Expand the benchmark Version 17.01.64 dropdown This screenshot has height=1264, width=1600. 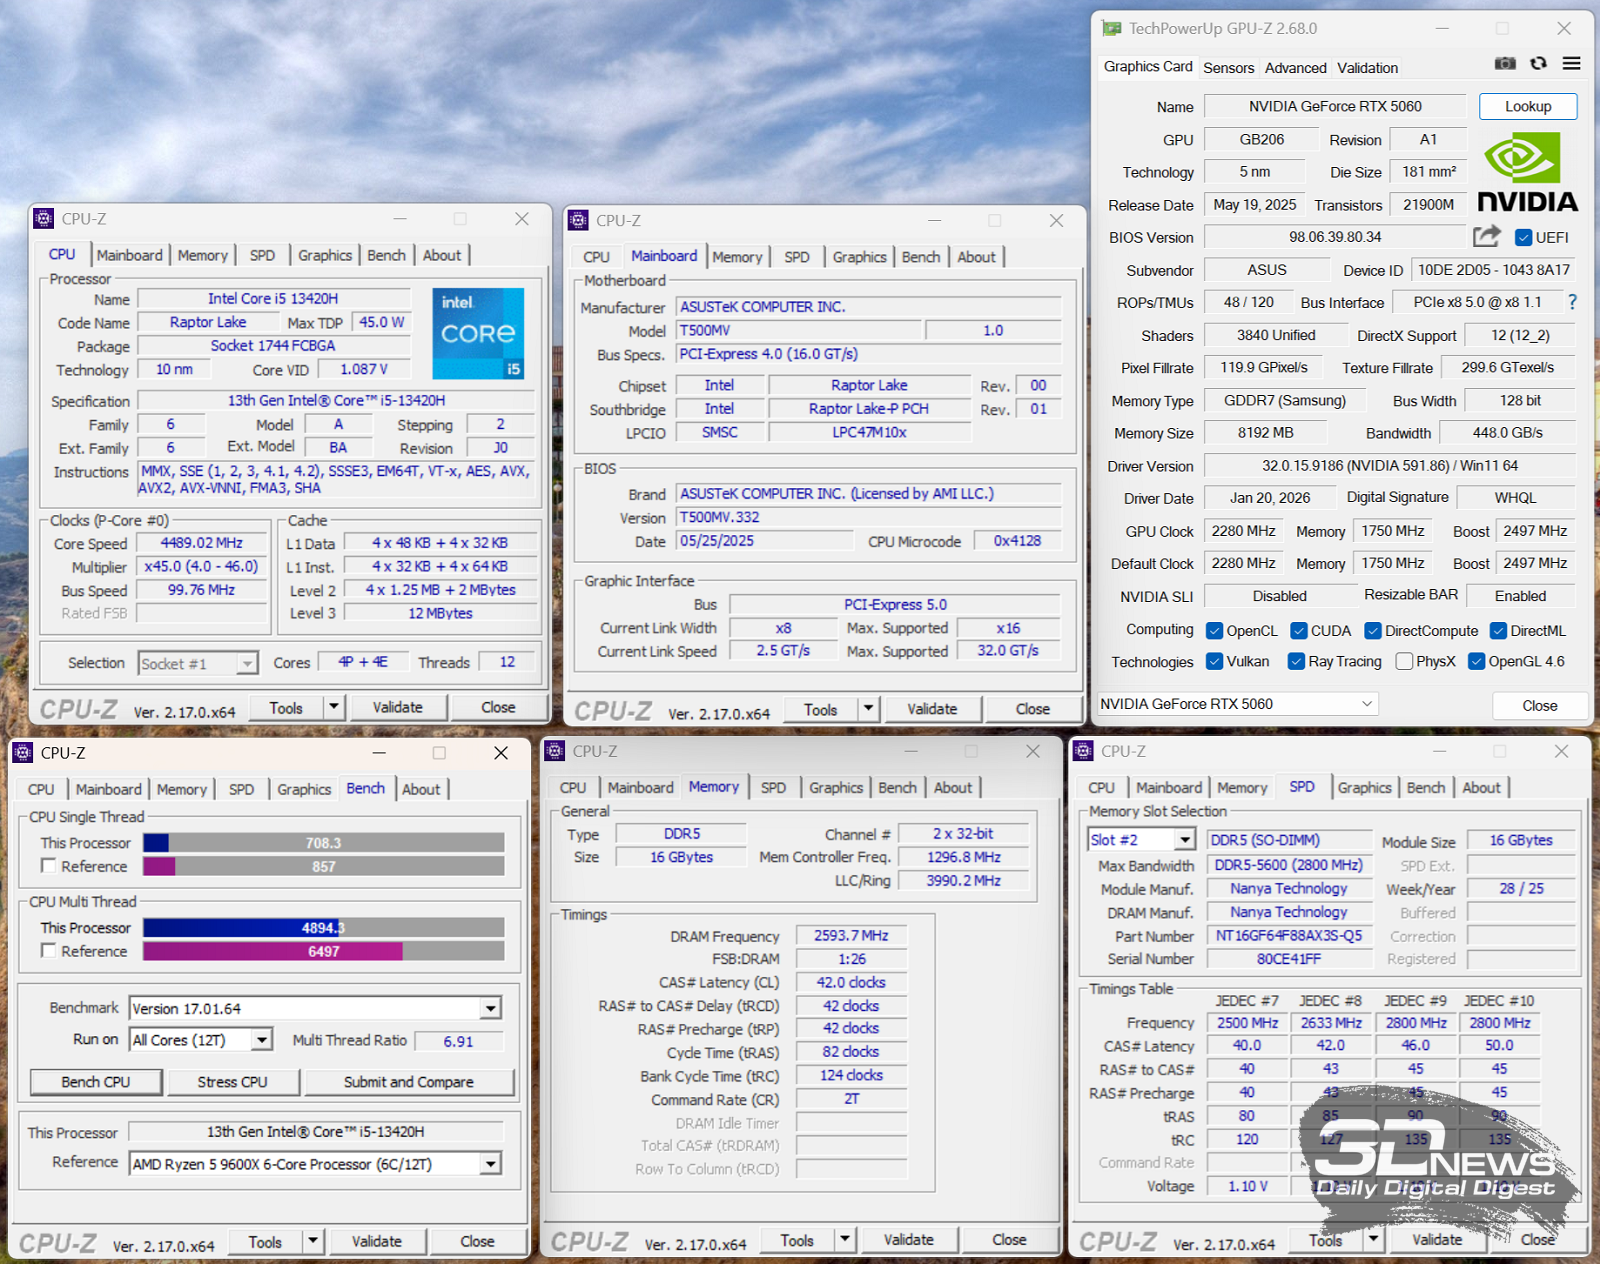(x=490, y=1008)
